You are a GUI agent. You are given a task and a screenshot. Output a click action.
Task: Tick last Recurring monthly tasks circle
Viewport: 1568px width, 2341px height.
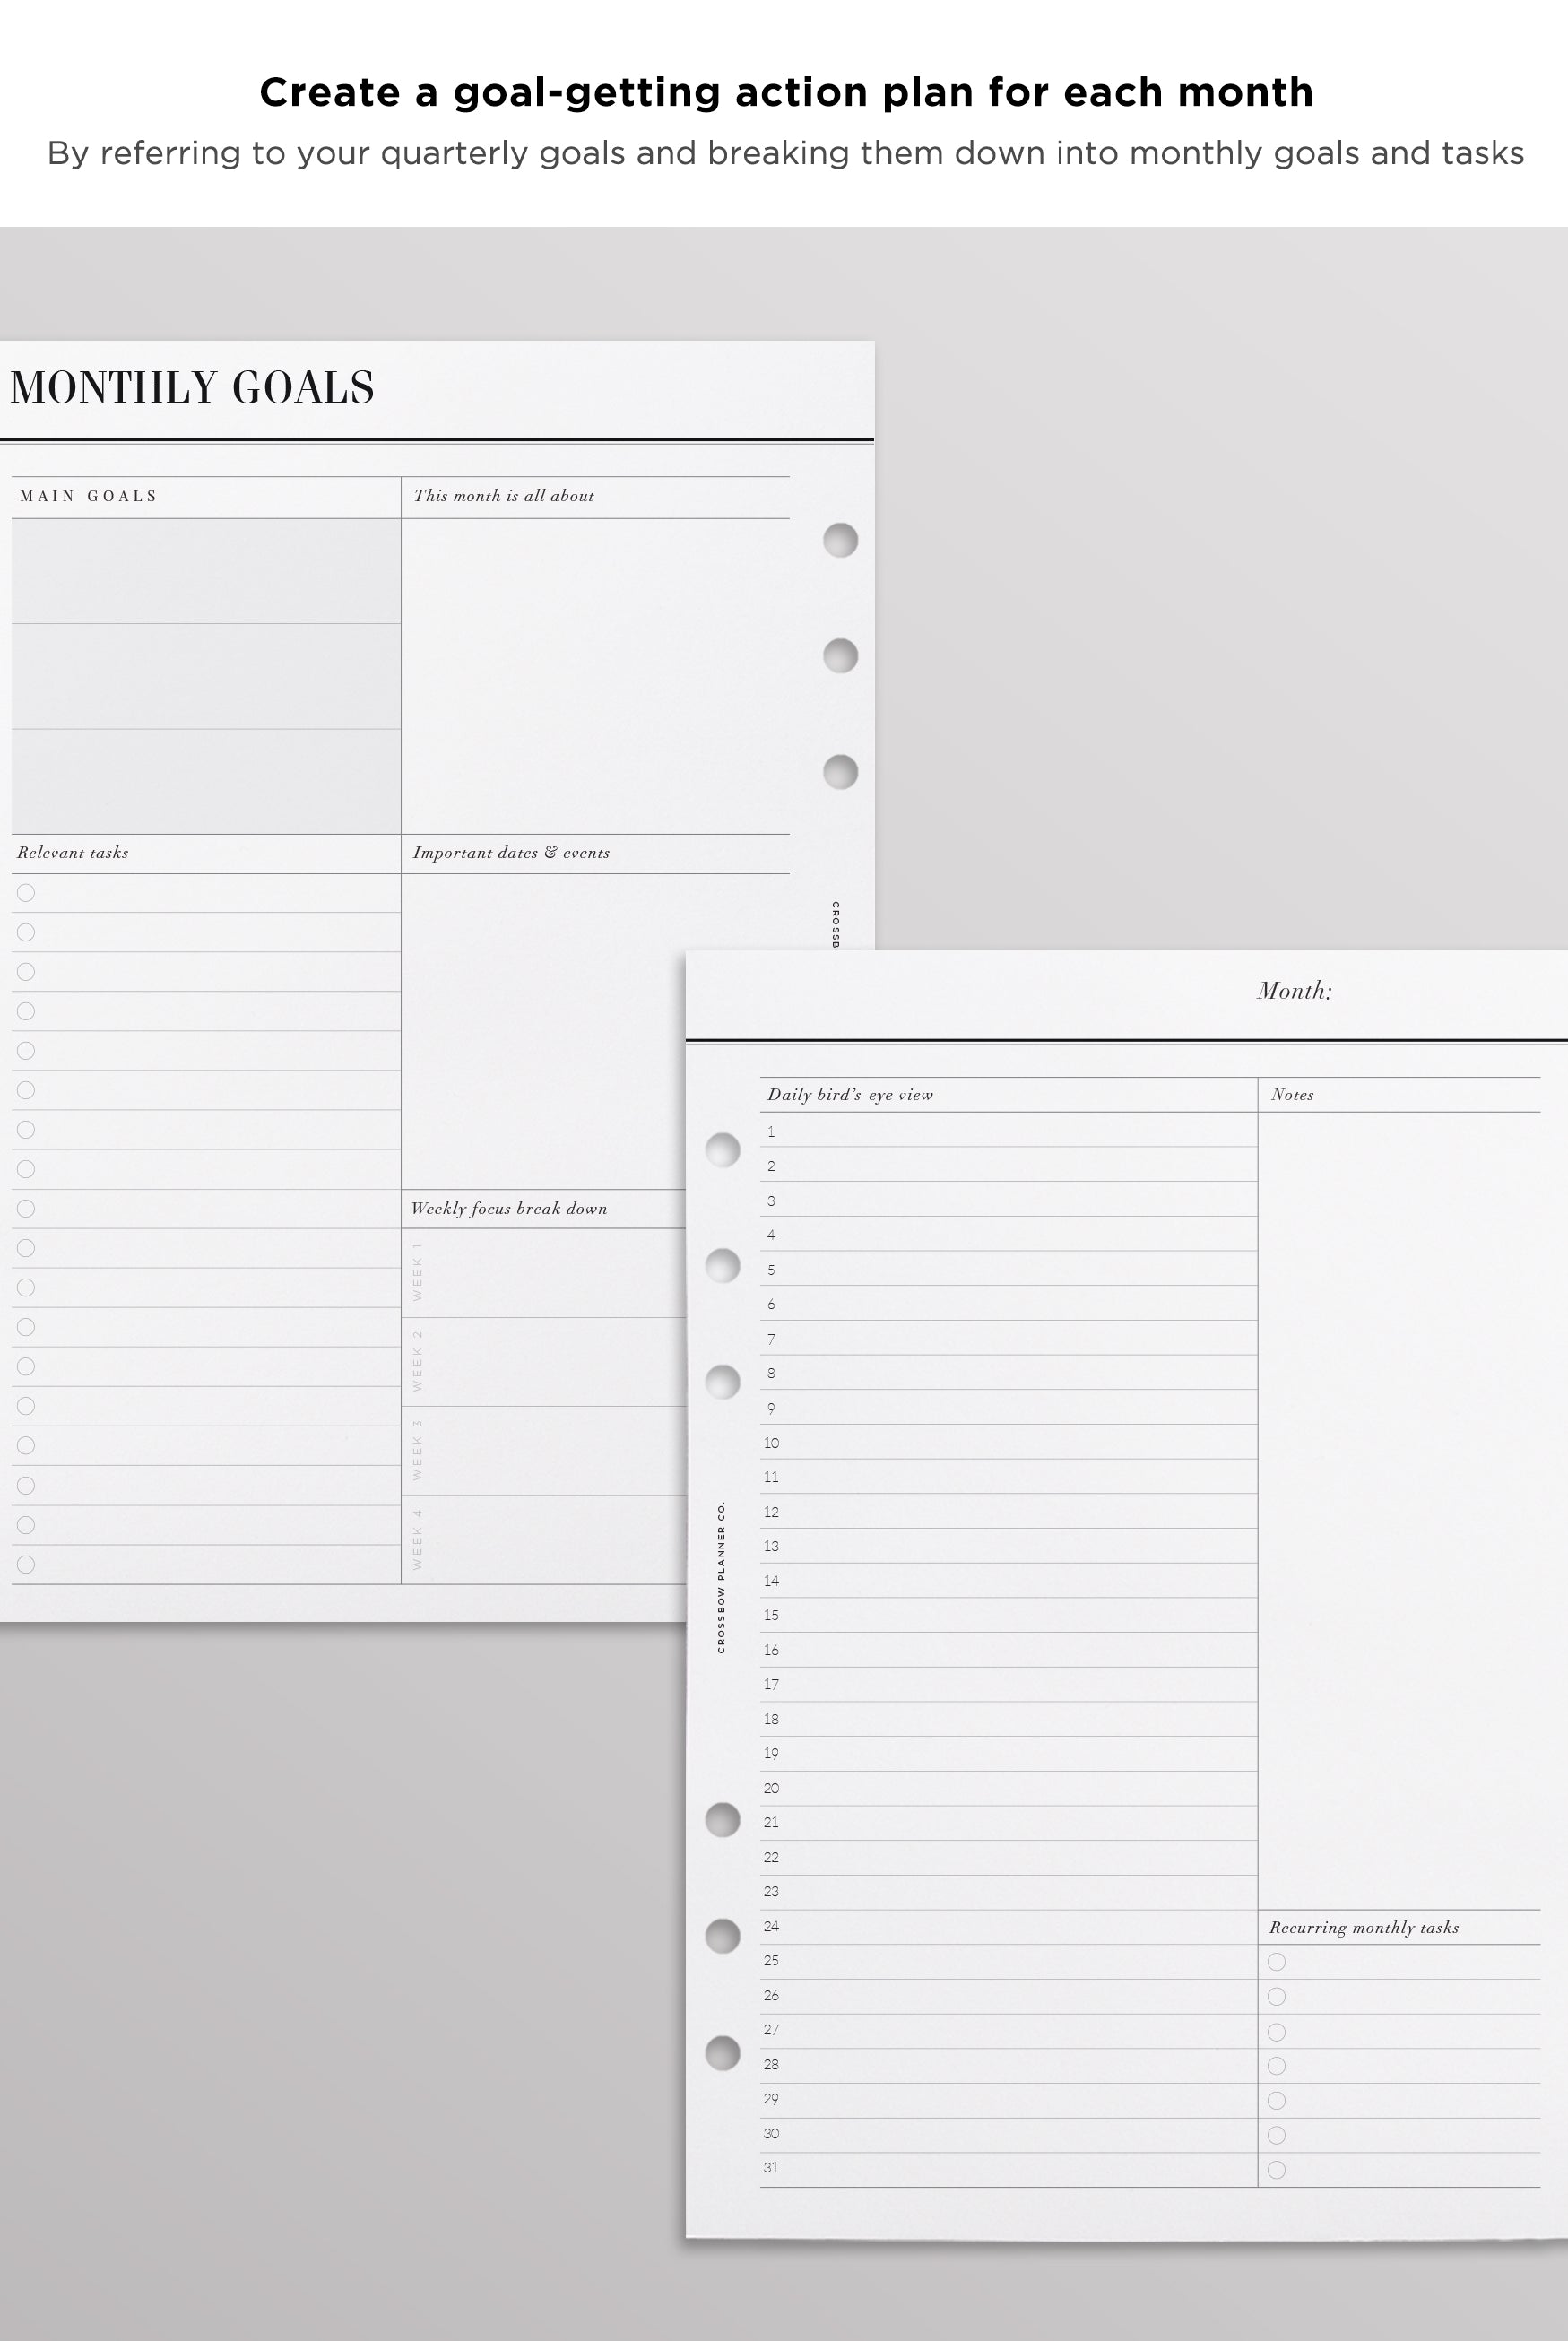pyautogui.click(x=1276, y=2170)
